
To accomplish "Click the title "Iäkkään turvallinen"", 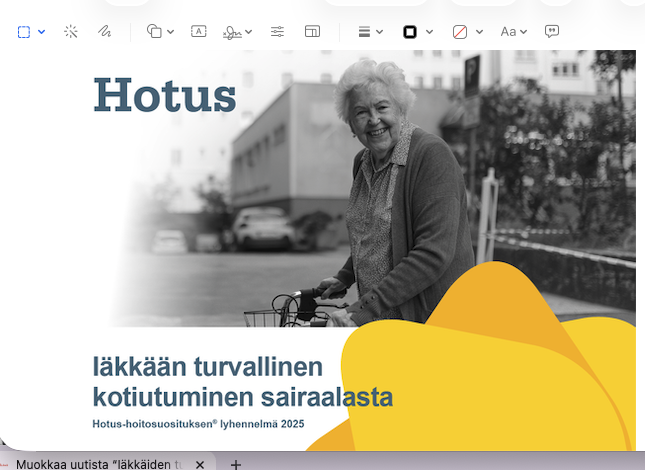I will tap(208, 366).
